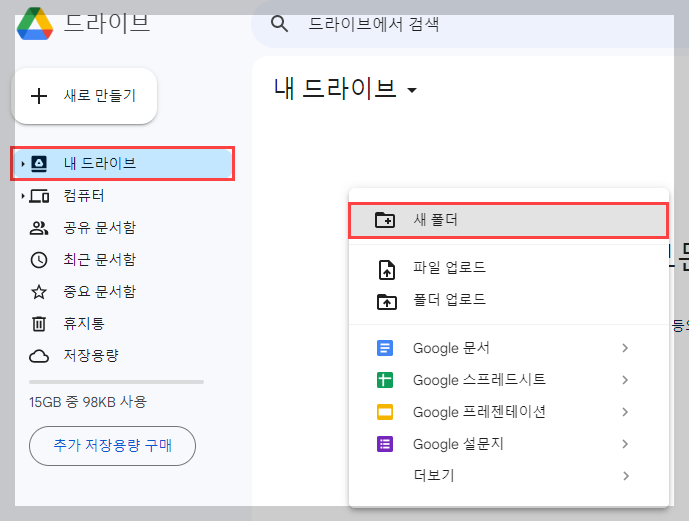The image size is (689, 521).
Task: Expand the 내 드라이브 tree arrow
Action: tap(23, 164)
